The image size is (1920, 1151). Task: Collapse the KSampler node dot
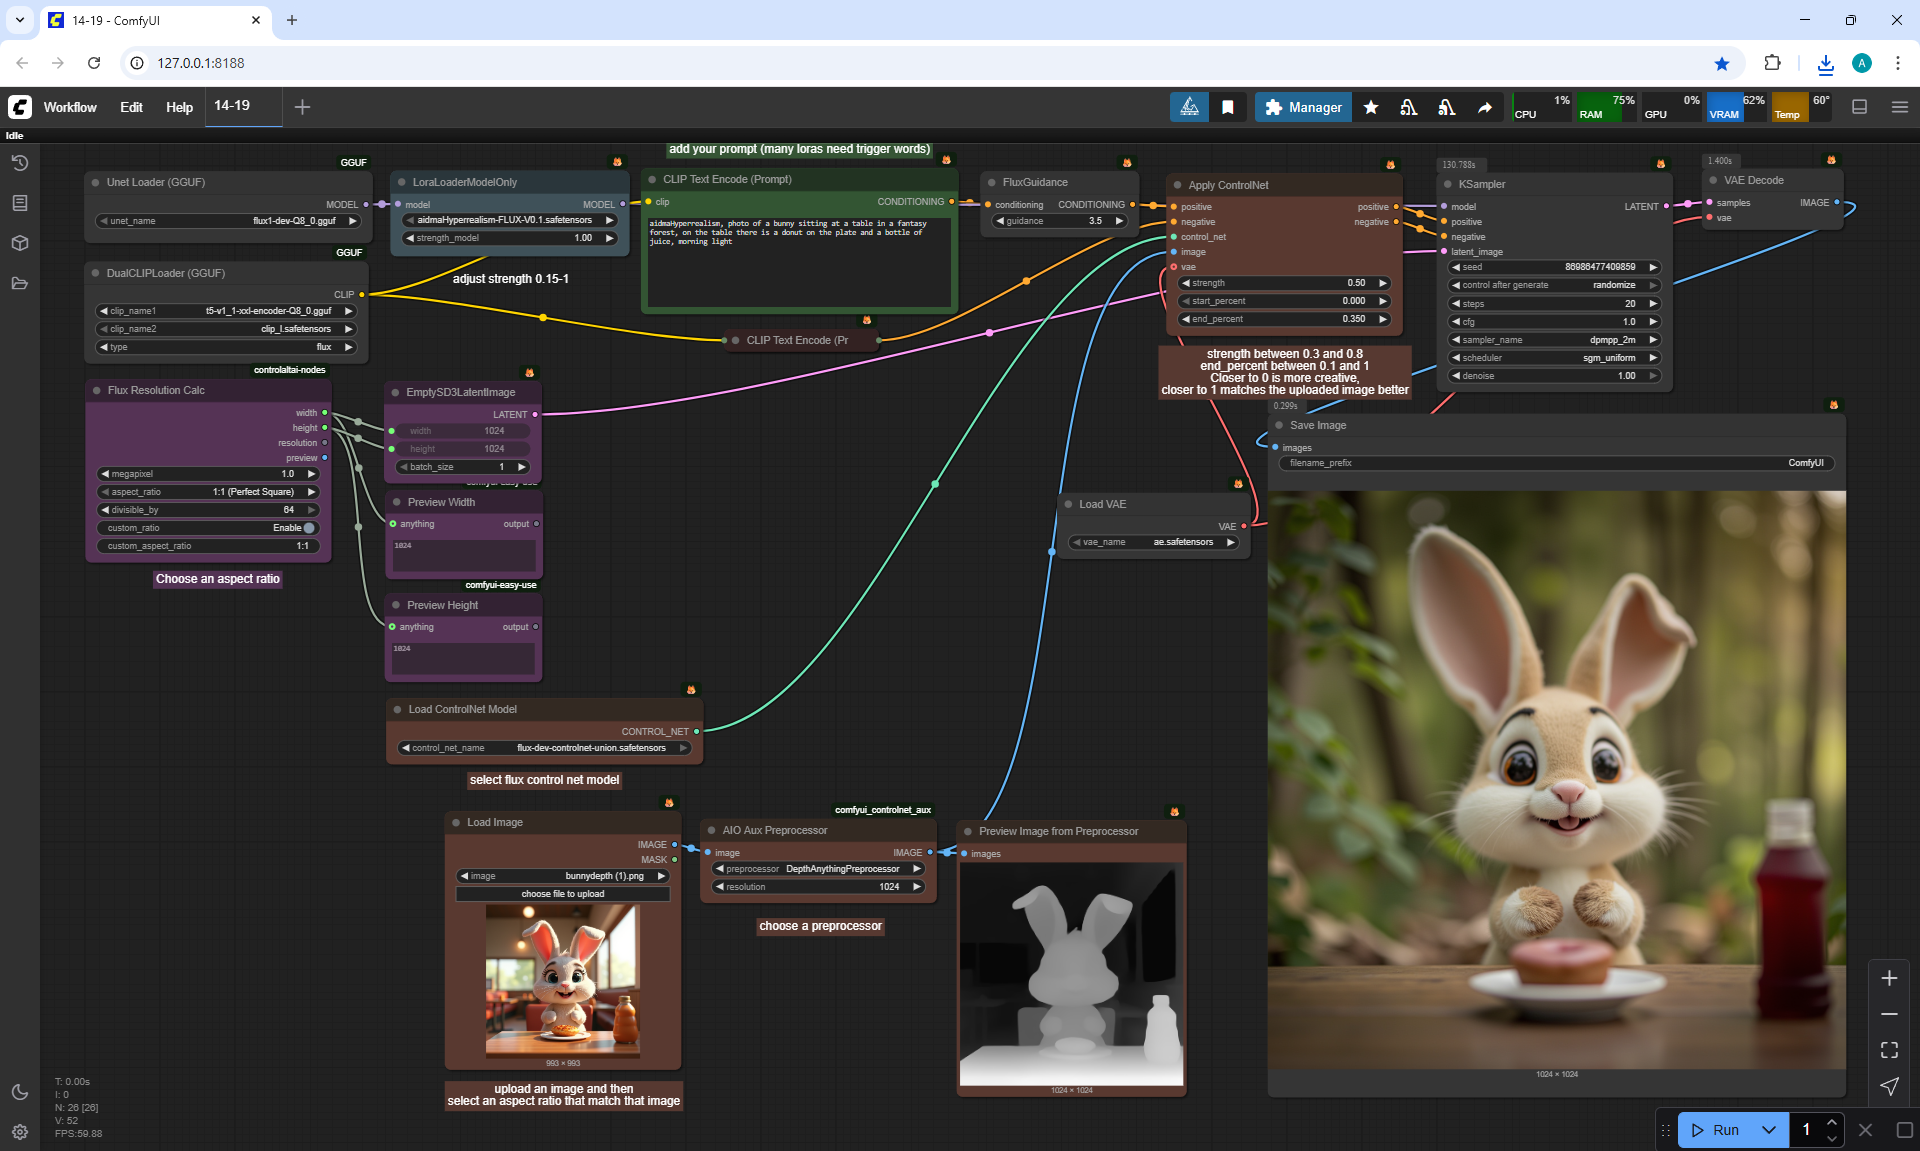pyautogui.click(x=1447, y=184)
